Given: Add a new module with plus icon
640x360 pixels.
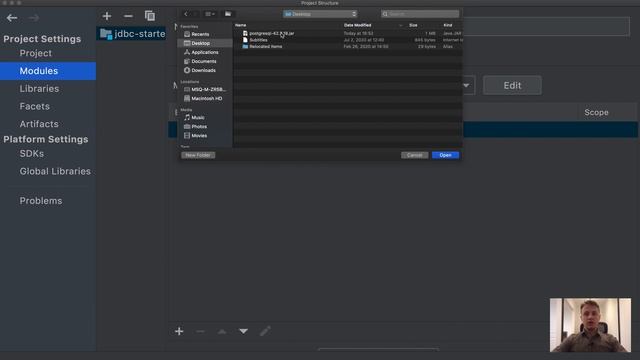Looking at the screenshot, I should (x=107, y=16).
